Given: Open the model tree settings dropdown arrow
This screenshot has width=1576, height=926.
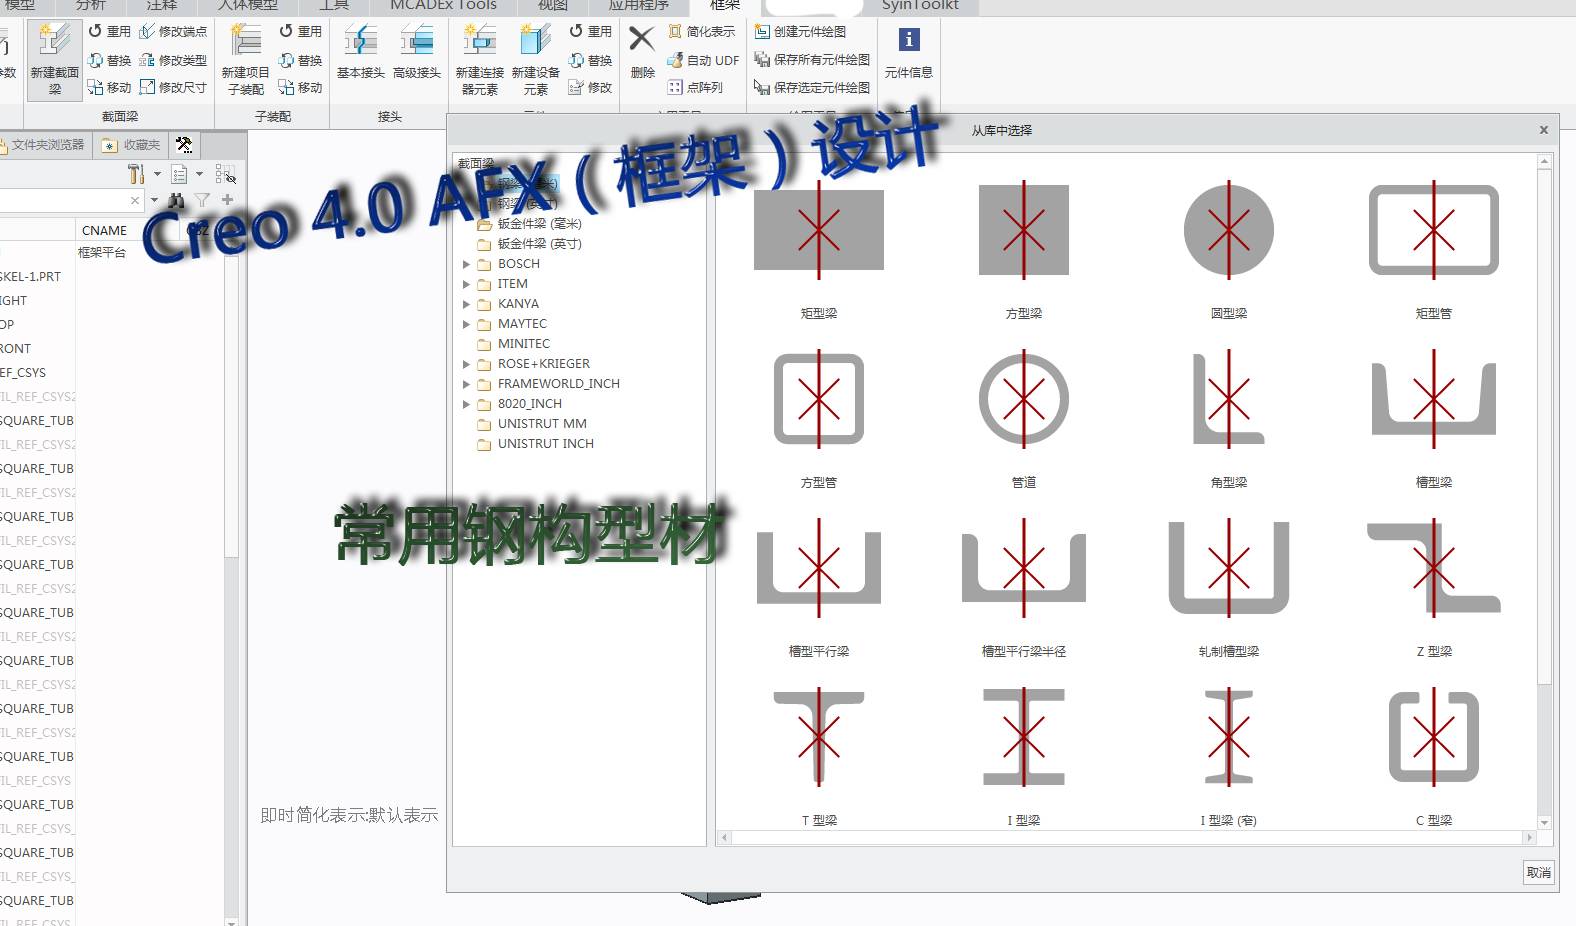Looking at the screenshot, I should [x=157, y=174].
